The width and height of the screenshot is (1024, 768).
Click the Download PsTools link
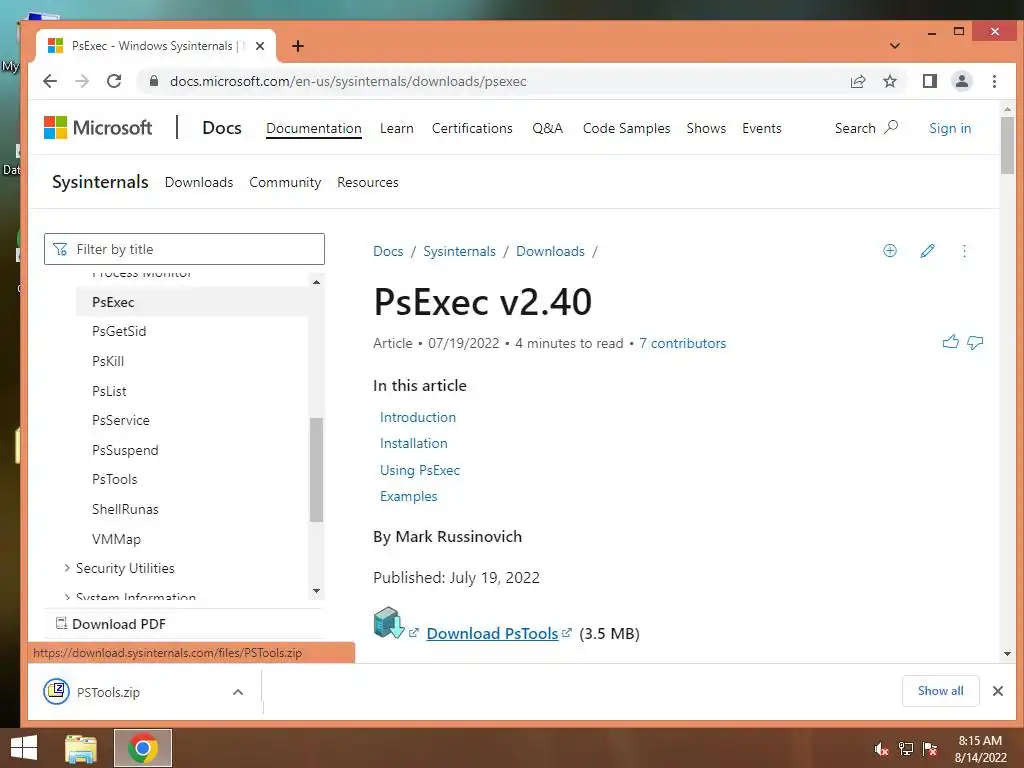(492, 633)
